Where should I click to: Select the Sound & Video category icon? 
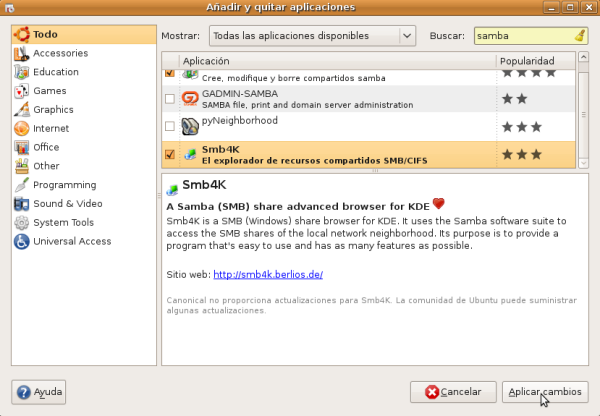click(x=21, y=204)
